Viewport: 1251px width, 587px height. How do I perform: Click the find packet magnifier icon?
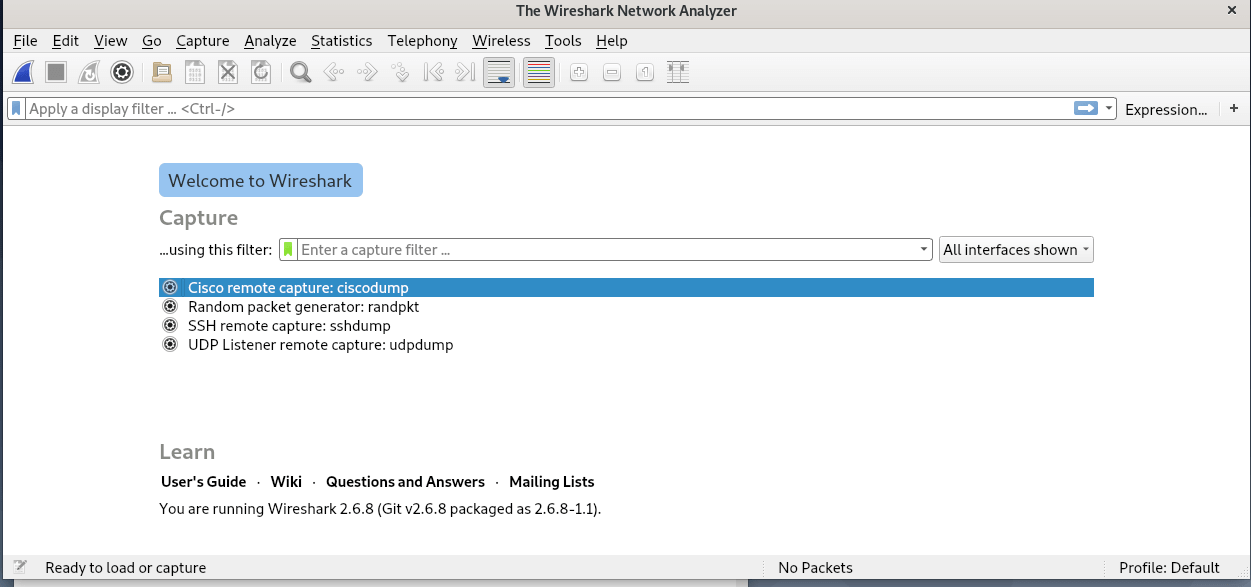click(299, 72)
